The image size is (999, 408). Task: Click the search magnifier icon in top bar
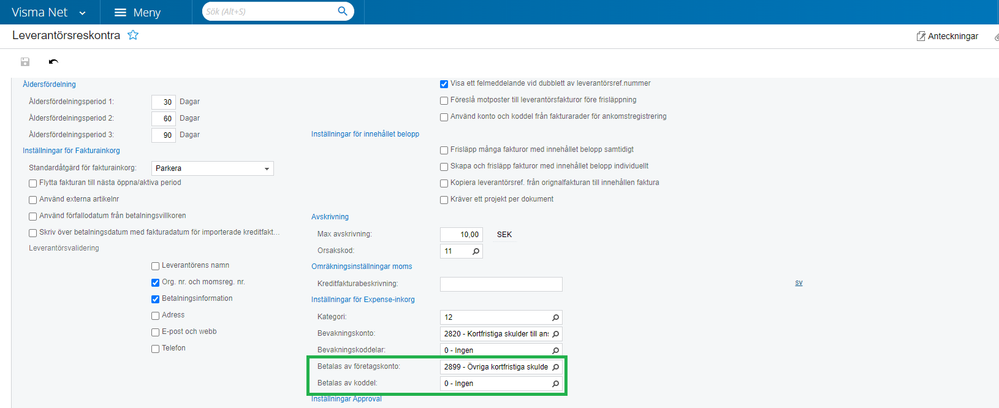point(342,11)
